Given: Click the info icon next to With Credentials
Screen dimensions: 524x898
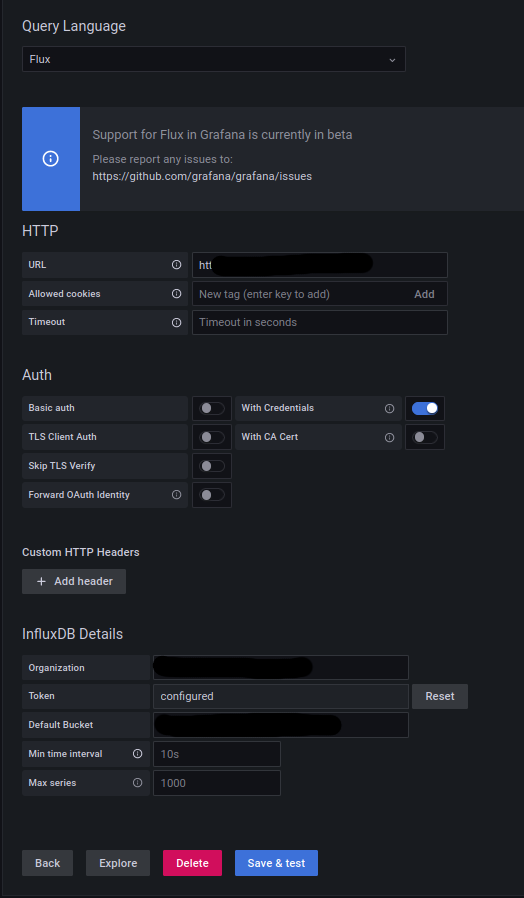Looking at the screenshot, I should pyautogui.click(x=389, y=408).
